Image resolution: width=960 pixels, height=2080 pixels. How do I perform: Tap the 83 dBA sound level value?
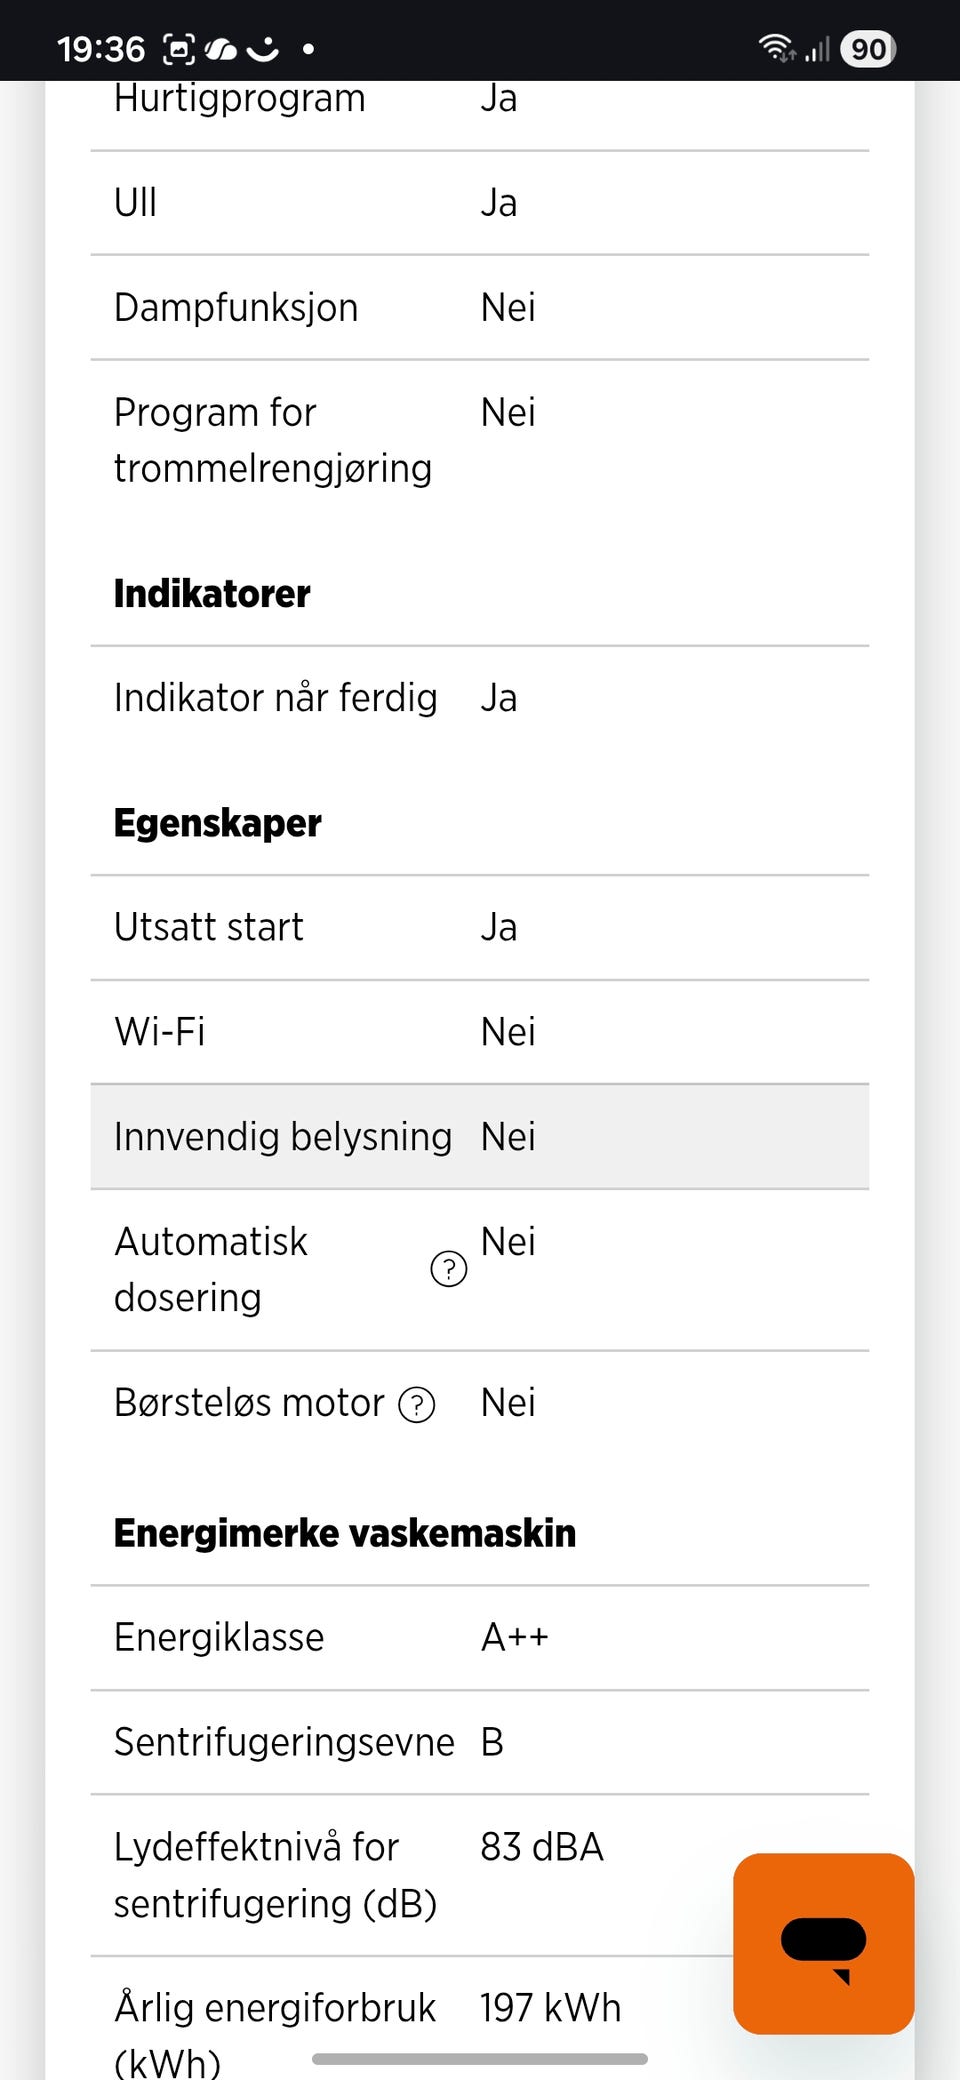tap(542, 1847)
